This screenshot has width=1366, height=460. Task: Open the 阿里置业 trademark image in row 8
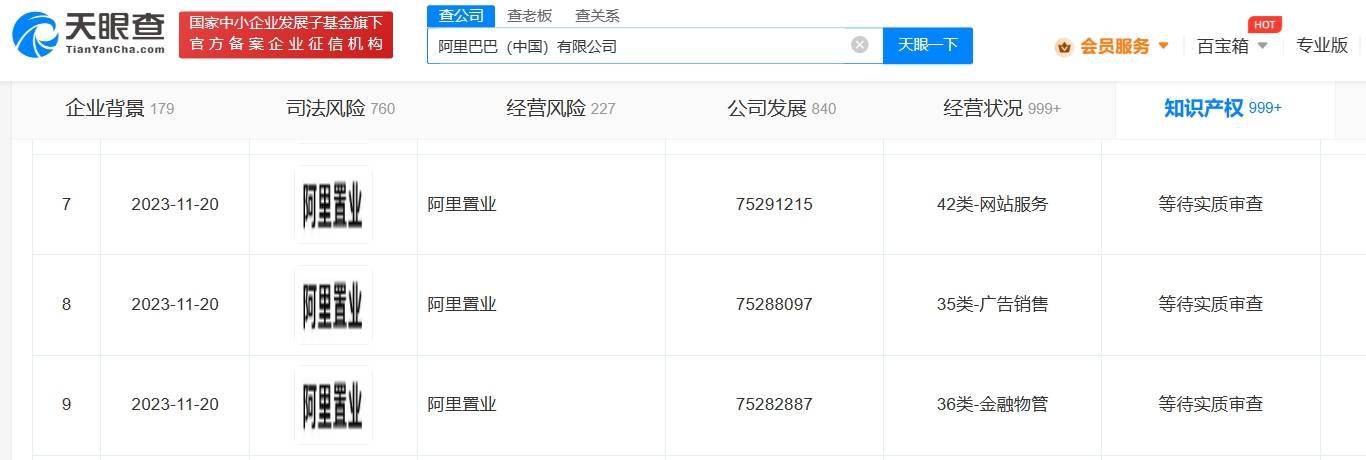333,305
